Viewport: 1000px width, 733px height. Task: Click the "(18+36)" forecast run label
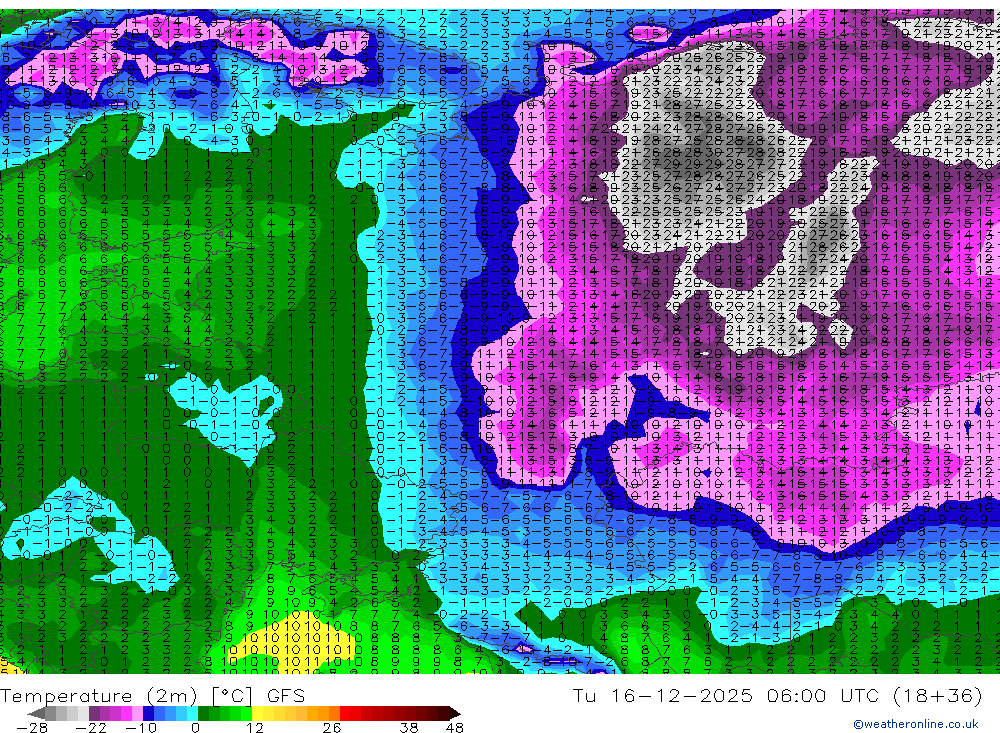(938, 695)
